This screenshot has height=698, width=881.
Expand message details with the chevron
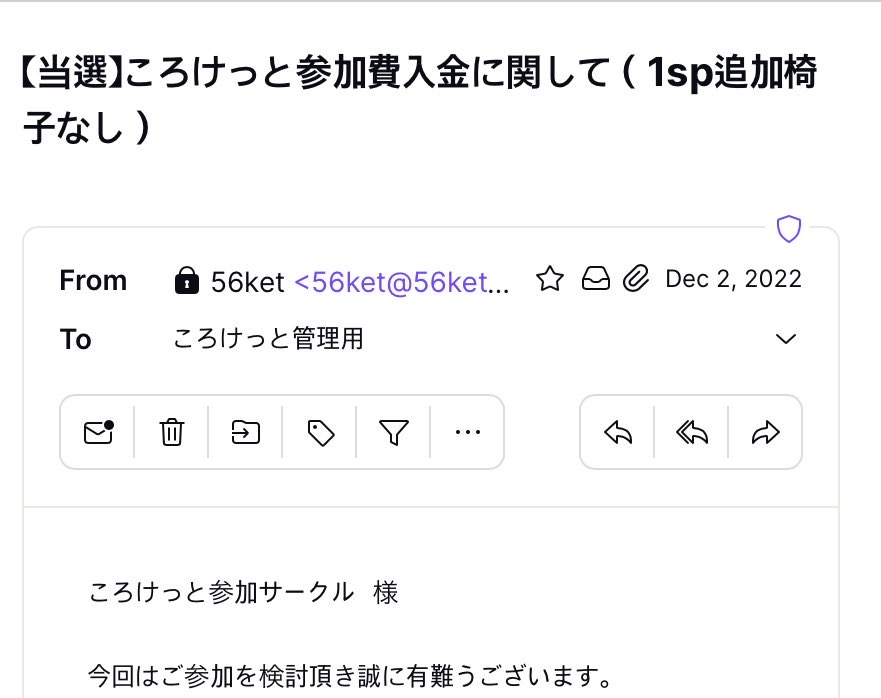[x=787, y=339]
